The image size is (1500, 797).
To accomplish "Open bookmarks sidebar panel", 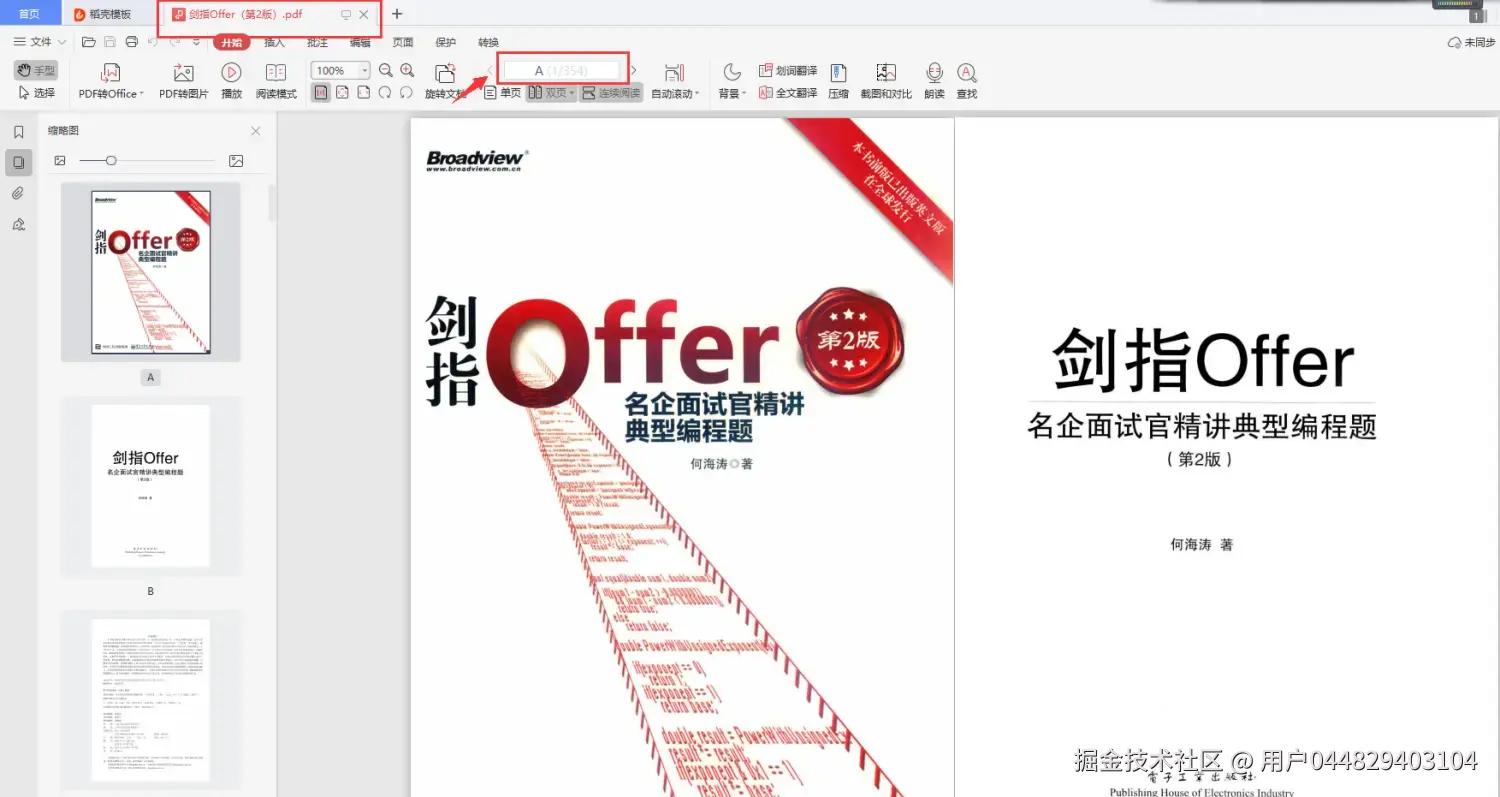I will click(18, 132).
